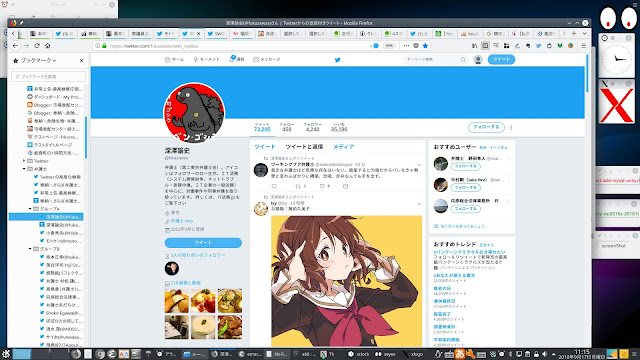This screenshot has width=640, height=360.
Task: Reload the current Twitter page
Action: [37, 46]
